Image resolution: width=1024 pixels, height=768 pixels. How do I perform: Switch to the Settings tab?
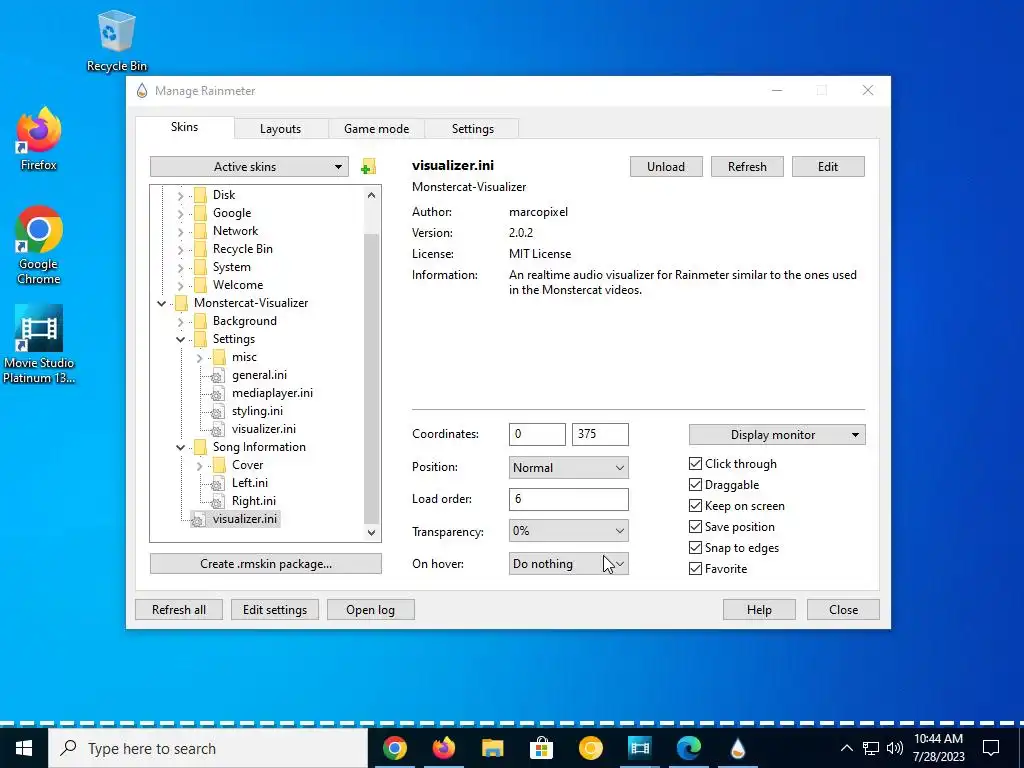pyautogui.click(x=472, y=129)
